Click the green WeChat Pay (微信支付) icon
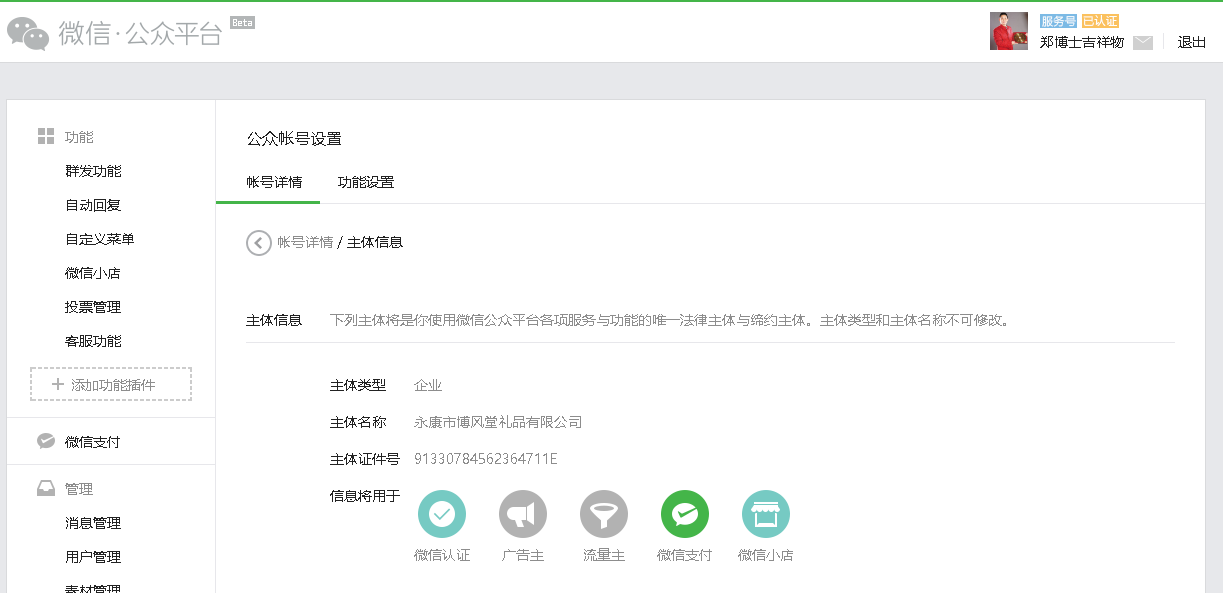 [685, 514]
